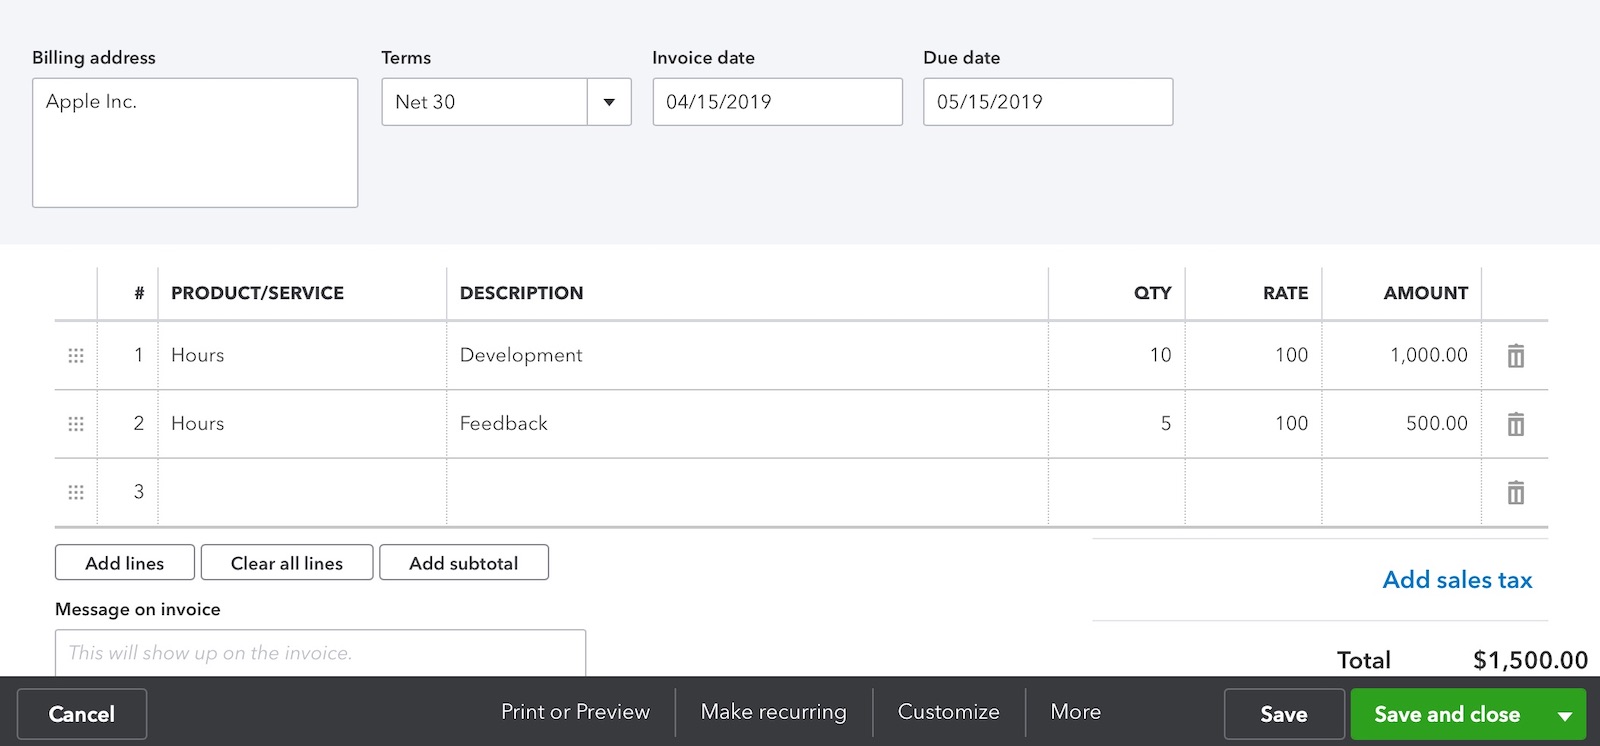Screen dimensions: 1600x746
Task: Click the Billing address text box
Action: (195, 143)
